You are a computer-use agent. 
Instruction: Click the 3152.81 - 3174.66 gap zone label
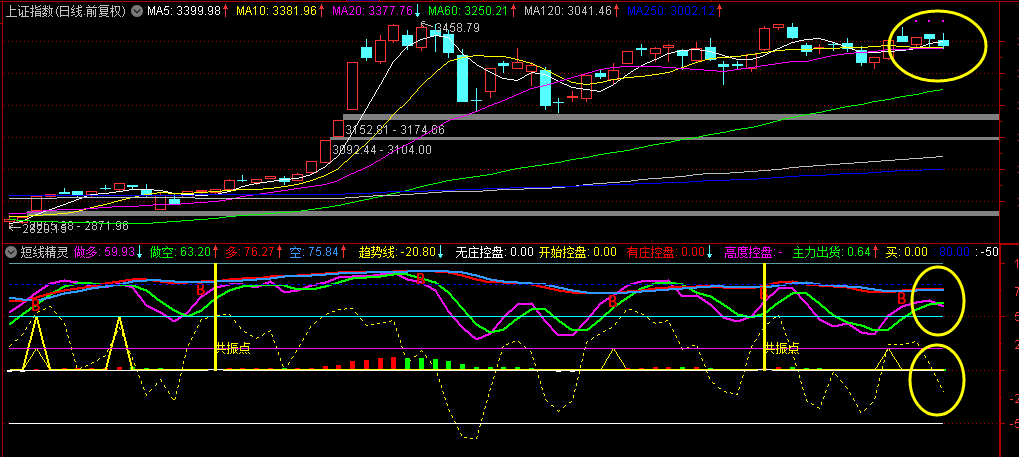[394, 130]
